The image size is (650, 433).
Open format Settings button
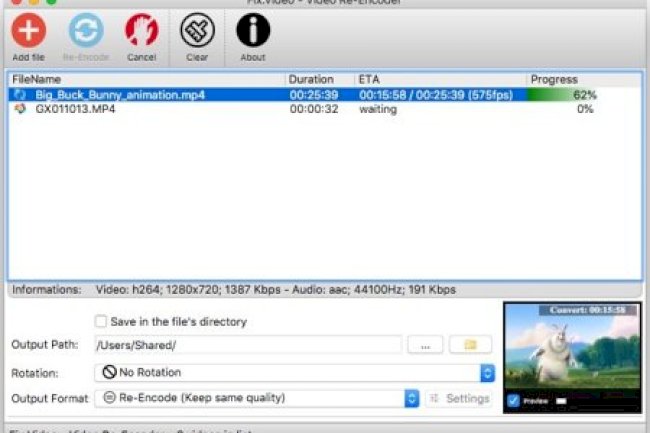point(459,399)
